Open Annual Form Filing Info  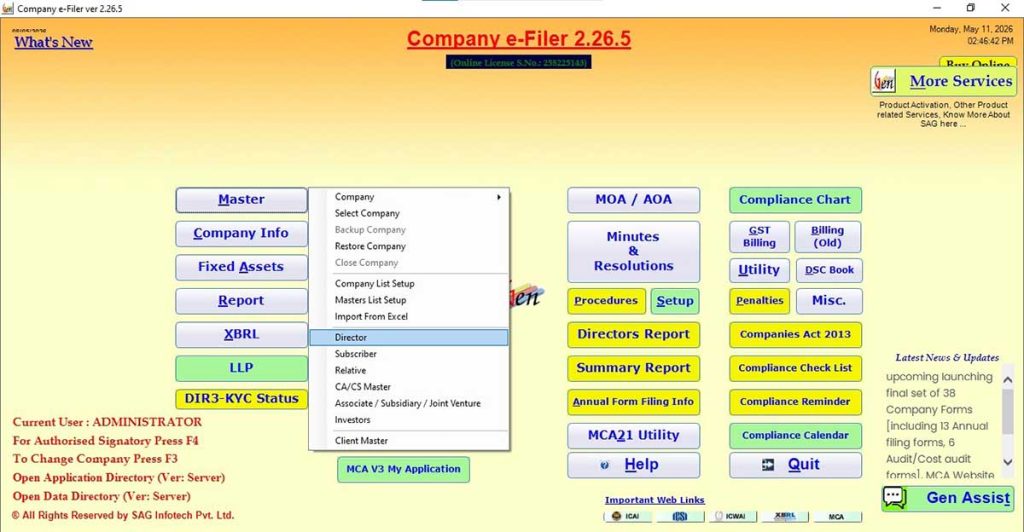click(x=633, y=402)
